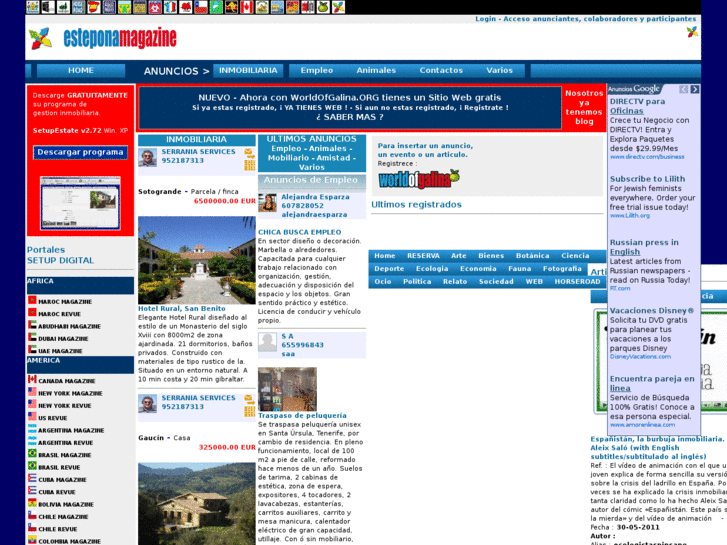
Task: Click the mail icon beside the Gaucín SERRANIA SERVICES
Action: click(249, 398)
